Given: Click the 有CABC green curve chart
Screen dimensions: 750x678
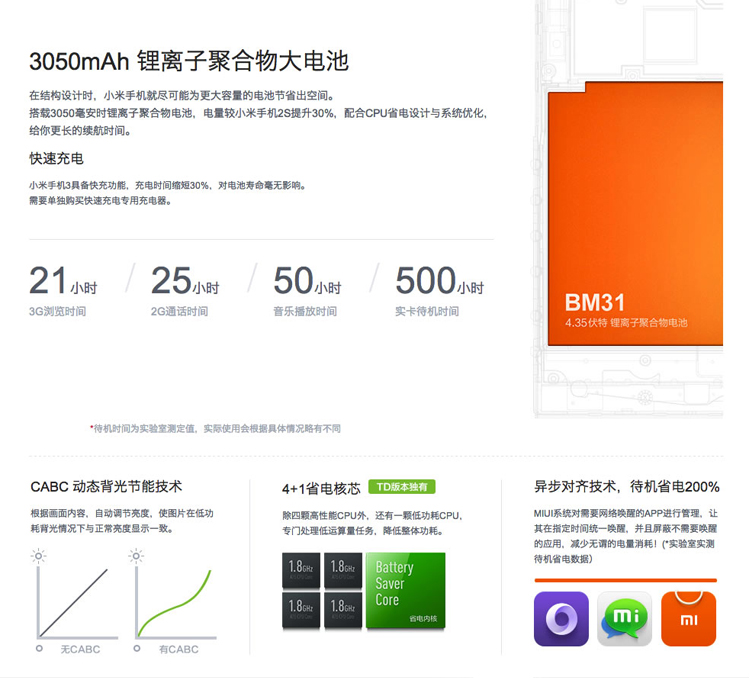Looking at the screenshot, I should [176, 603].
